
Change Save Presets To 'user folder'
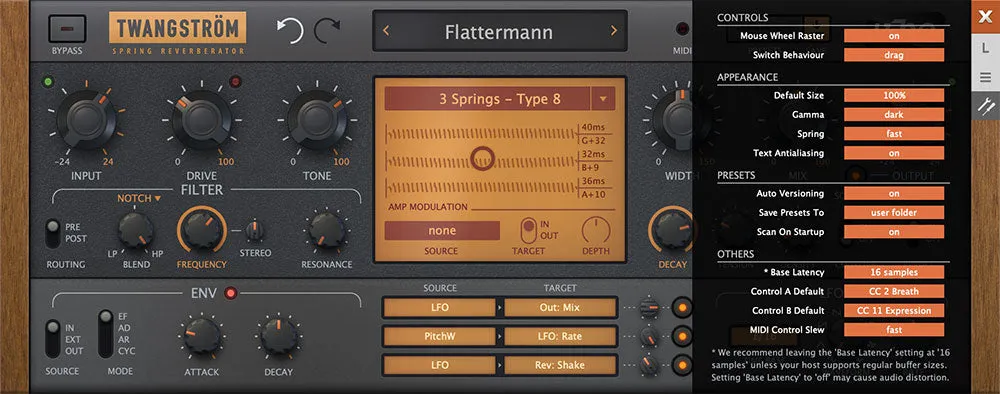tap(894, 212)
